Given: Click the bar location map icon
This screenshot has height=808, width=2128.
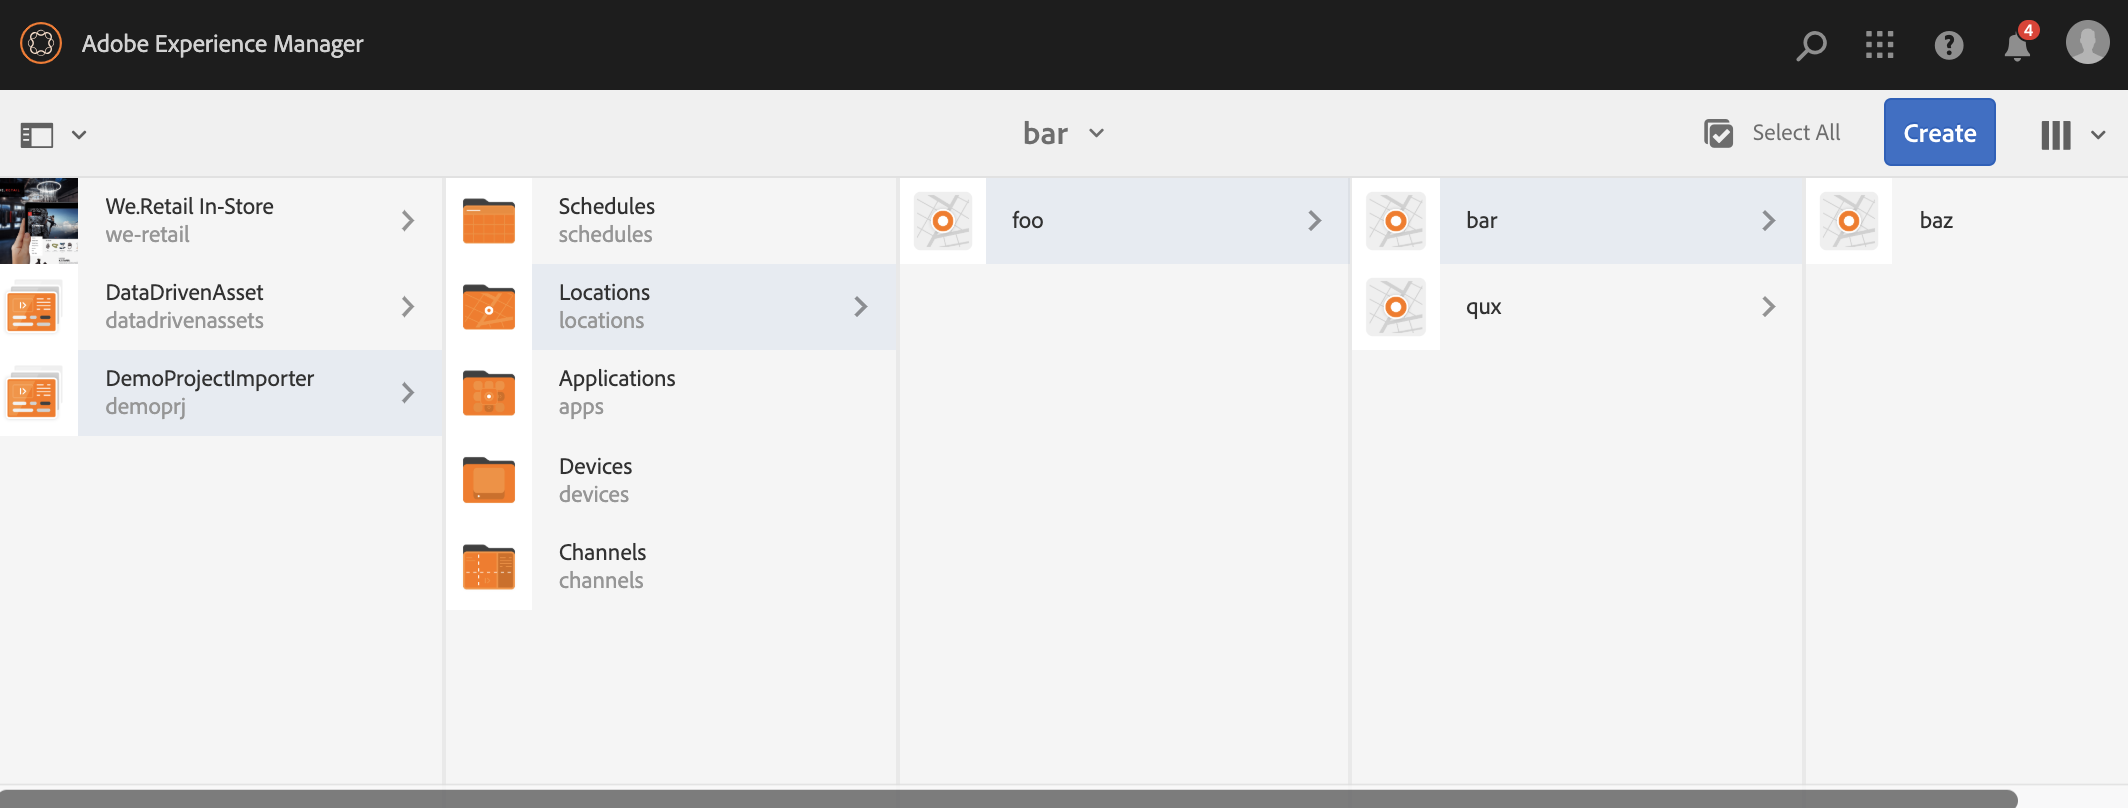Looking at the screenshot, I should 1396,221.
